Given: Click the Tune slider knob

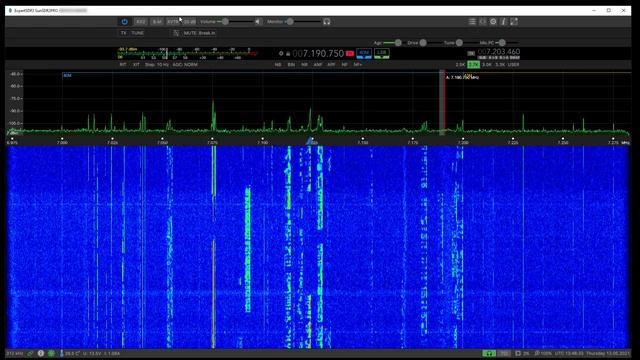Looking at the screenshot, I should (x=459, y=42).
